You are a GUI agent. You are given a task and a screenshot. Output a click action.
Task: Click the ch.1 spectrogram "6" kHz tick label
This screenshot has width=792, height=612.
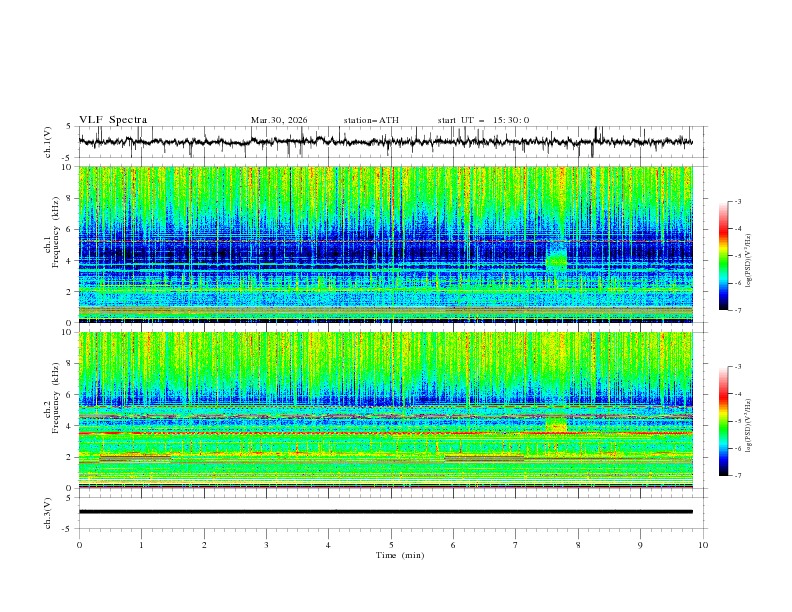click(70, 229)
